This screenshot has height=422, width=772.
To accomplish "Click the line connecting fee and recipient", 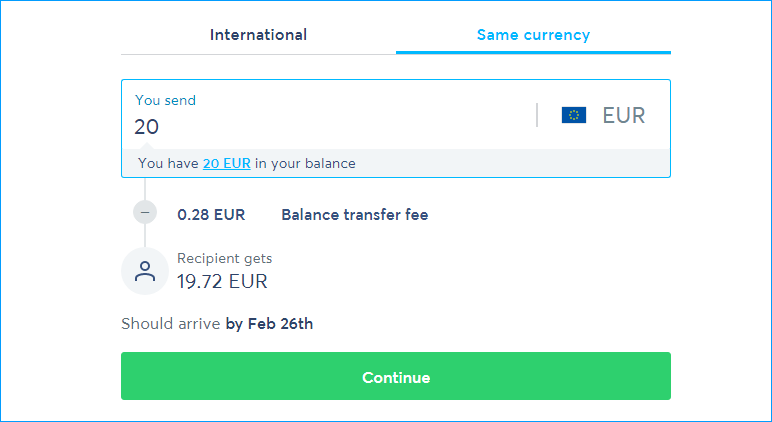I will [x=146, y=236].
